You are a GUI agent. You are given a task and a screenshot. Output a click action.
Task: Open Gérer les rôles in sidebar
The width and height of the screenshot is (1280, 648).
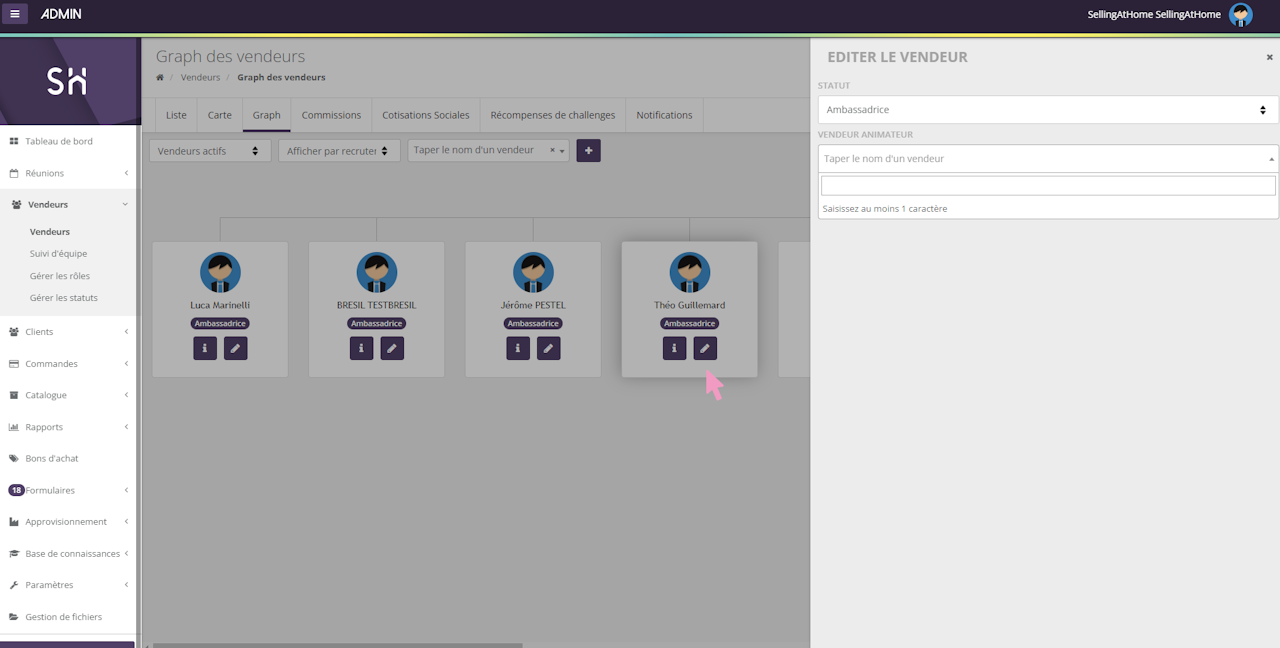60,276
